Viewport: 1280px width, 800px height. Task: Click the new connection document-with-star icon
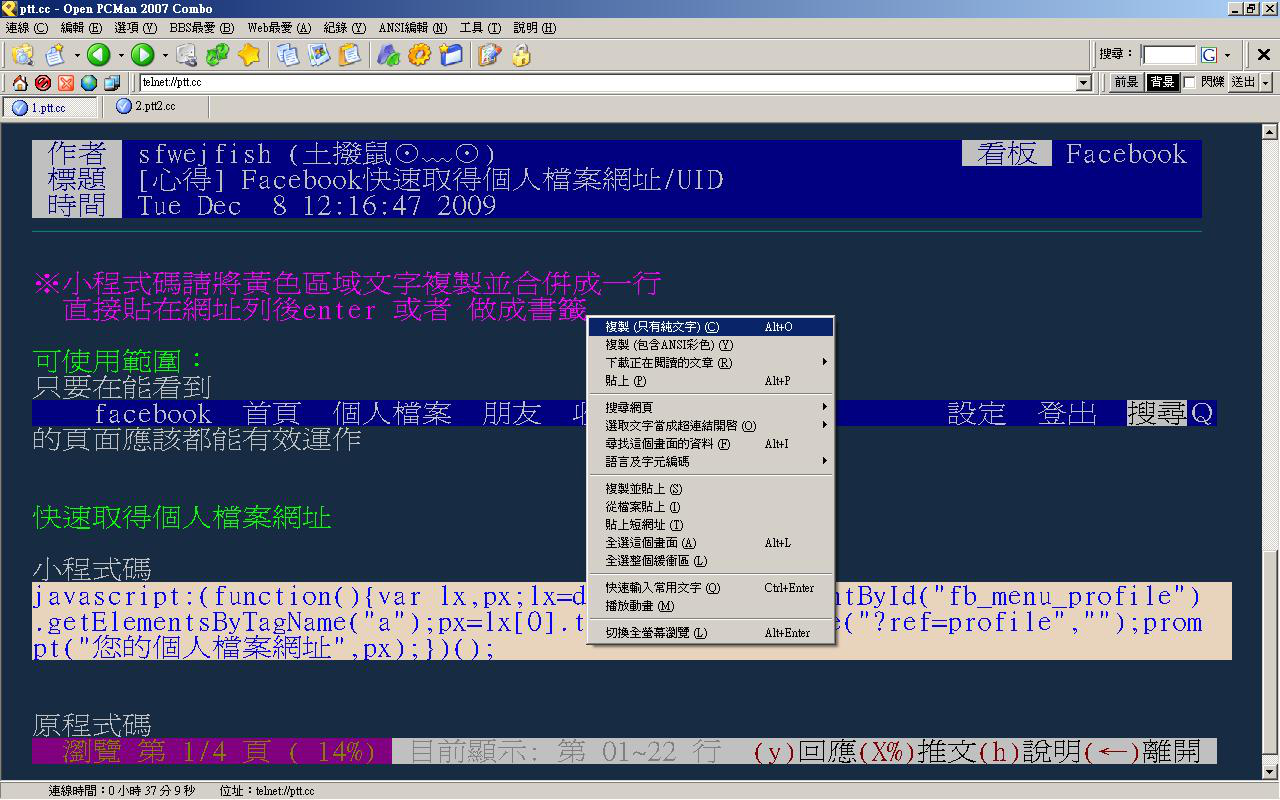54,55
